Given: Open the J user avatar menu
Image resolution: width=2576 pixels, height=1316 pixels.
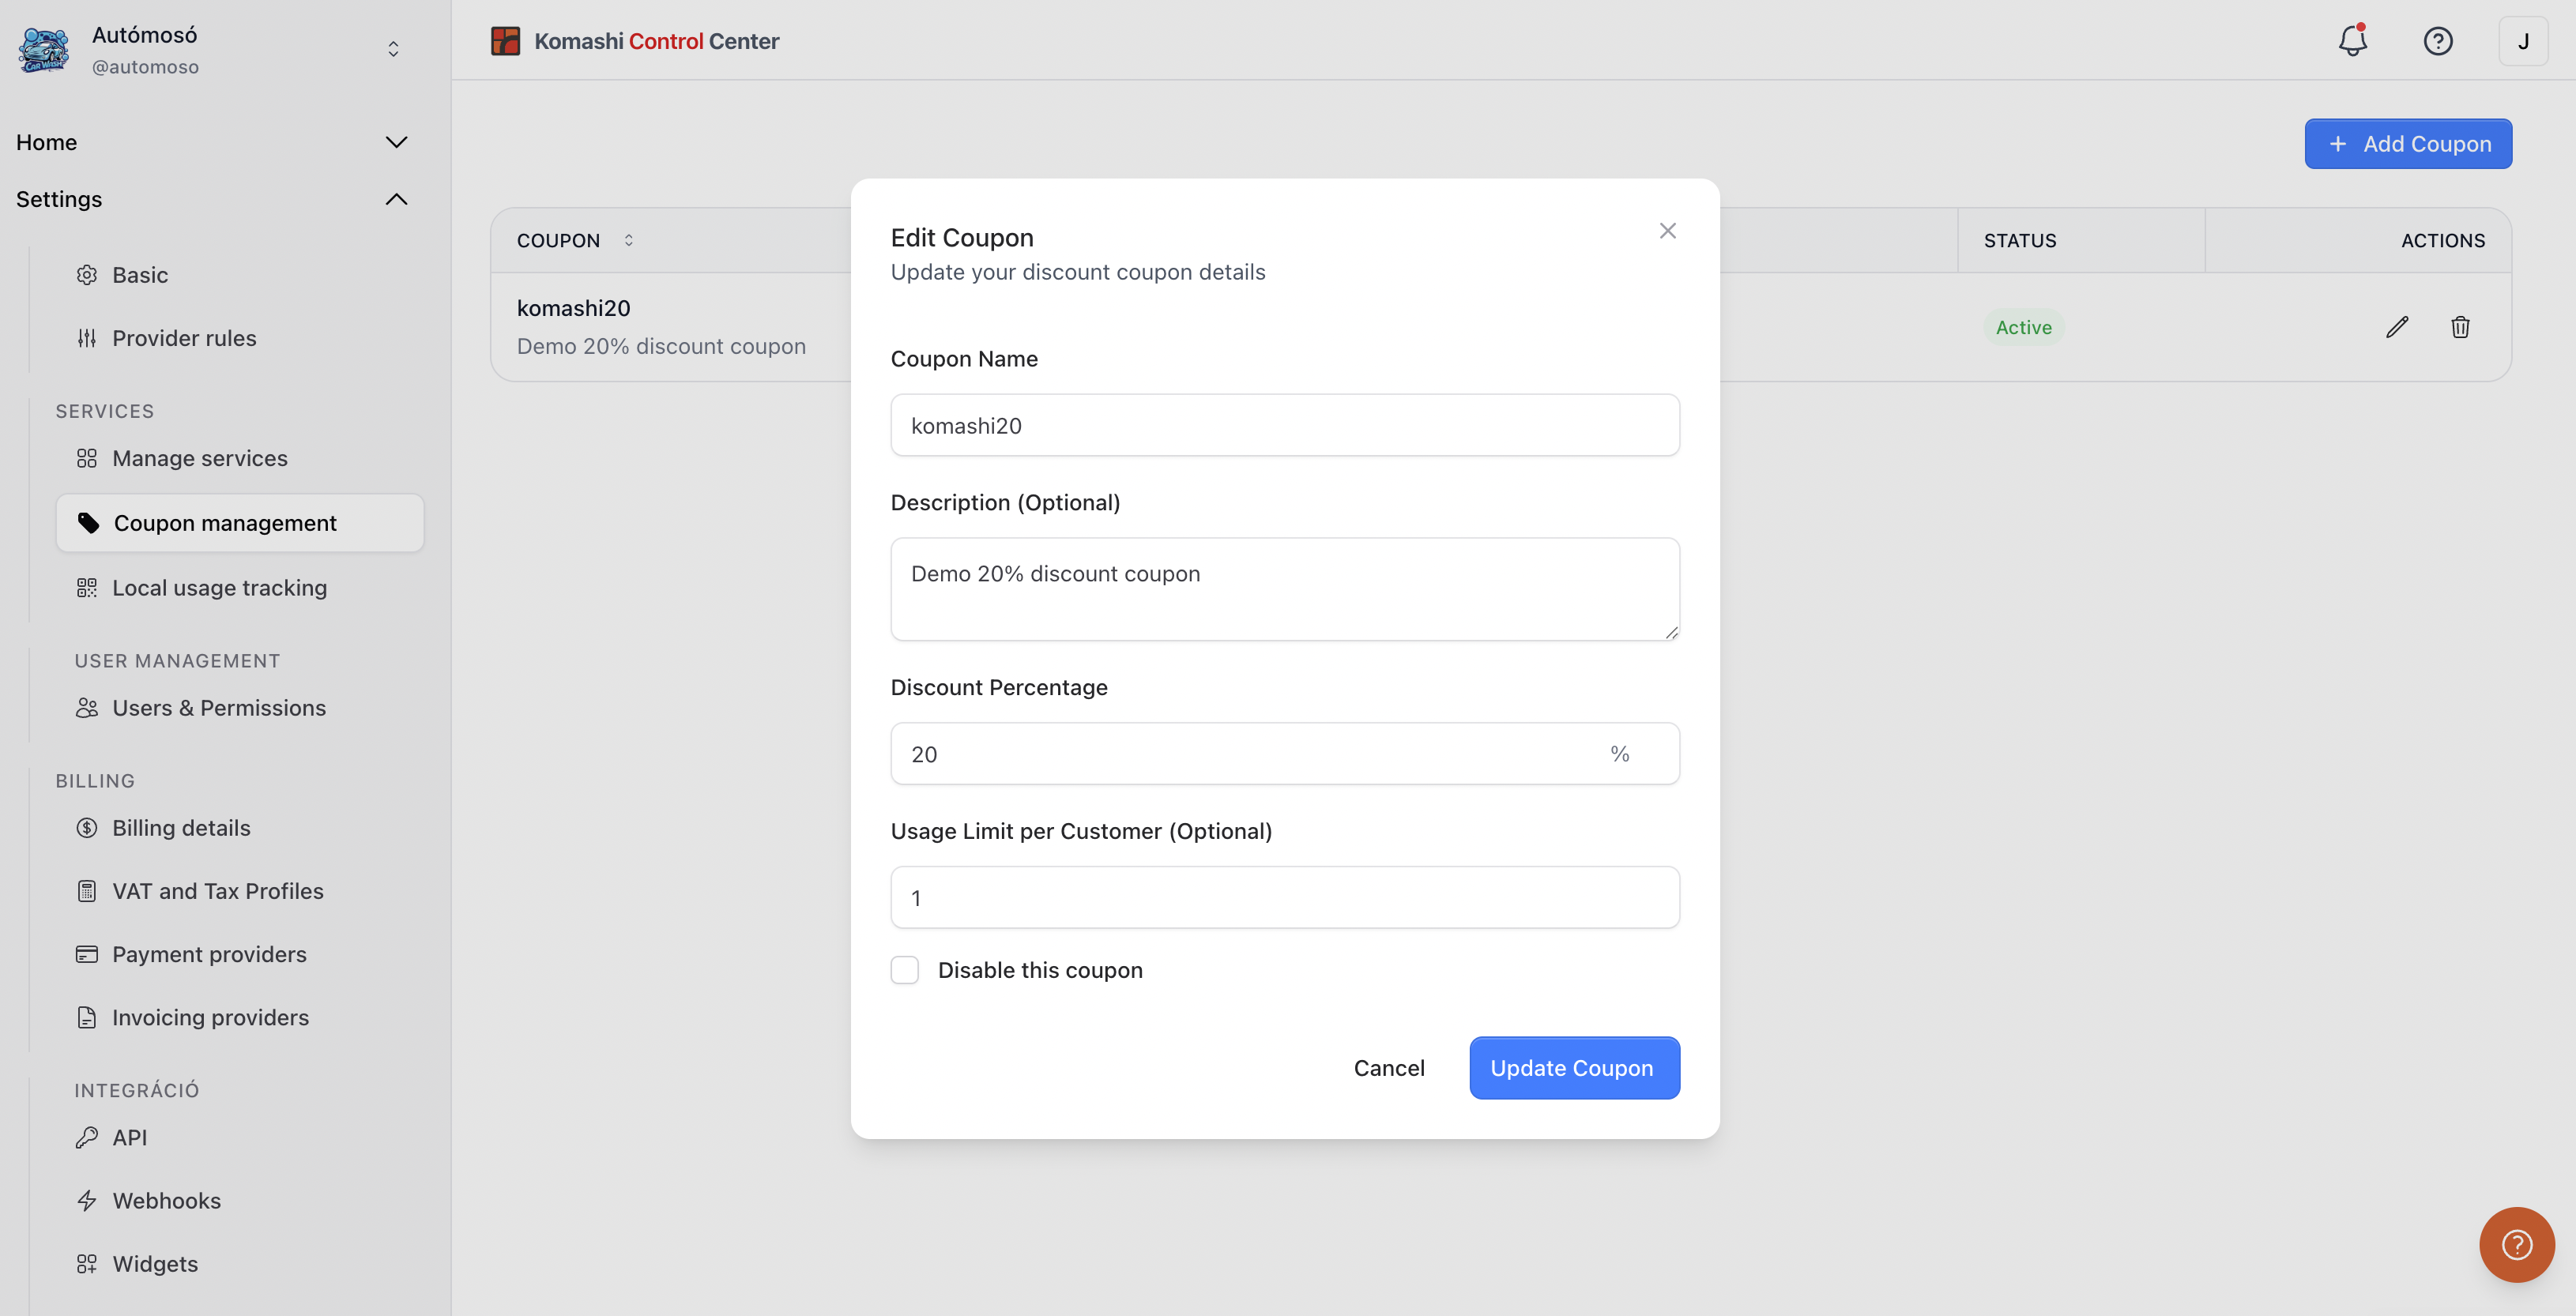Looking at the screenshot, I should click(x=2522, y=41).
